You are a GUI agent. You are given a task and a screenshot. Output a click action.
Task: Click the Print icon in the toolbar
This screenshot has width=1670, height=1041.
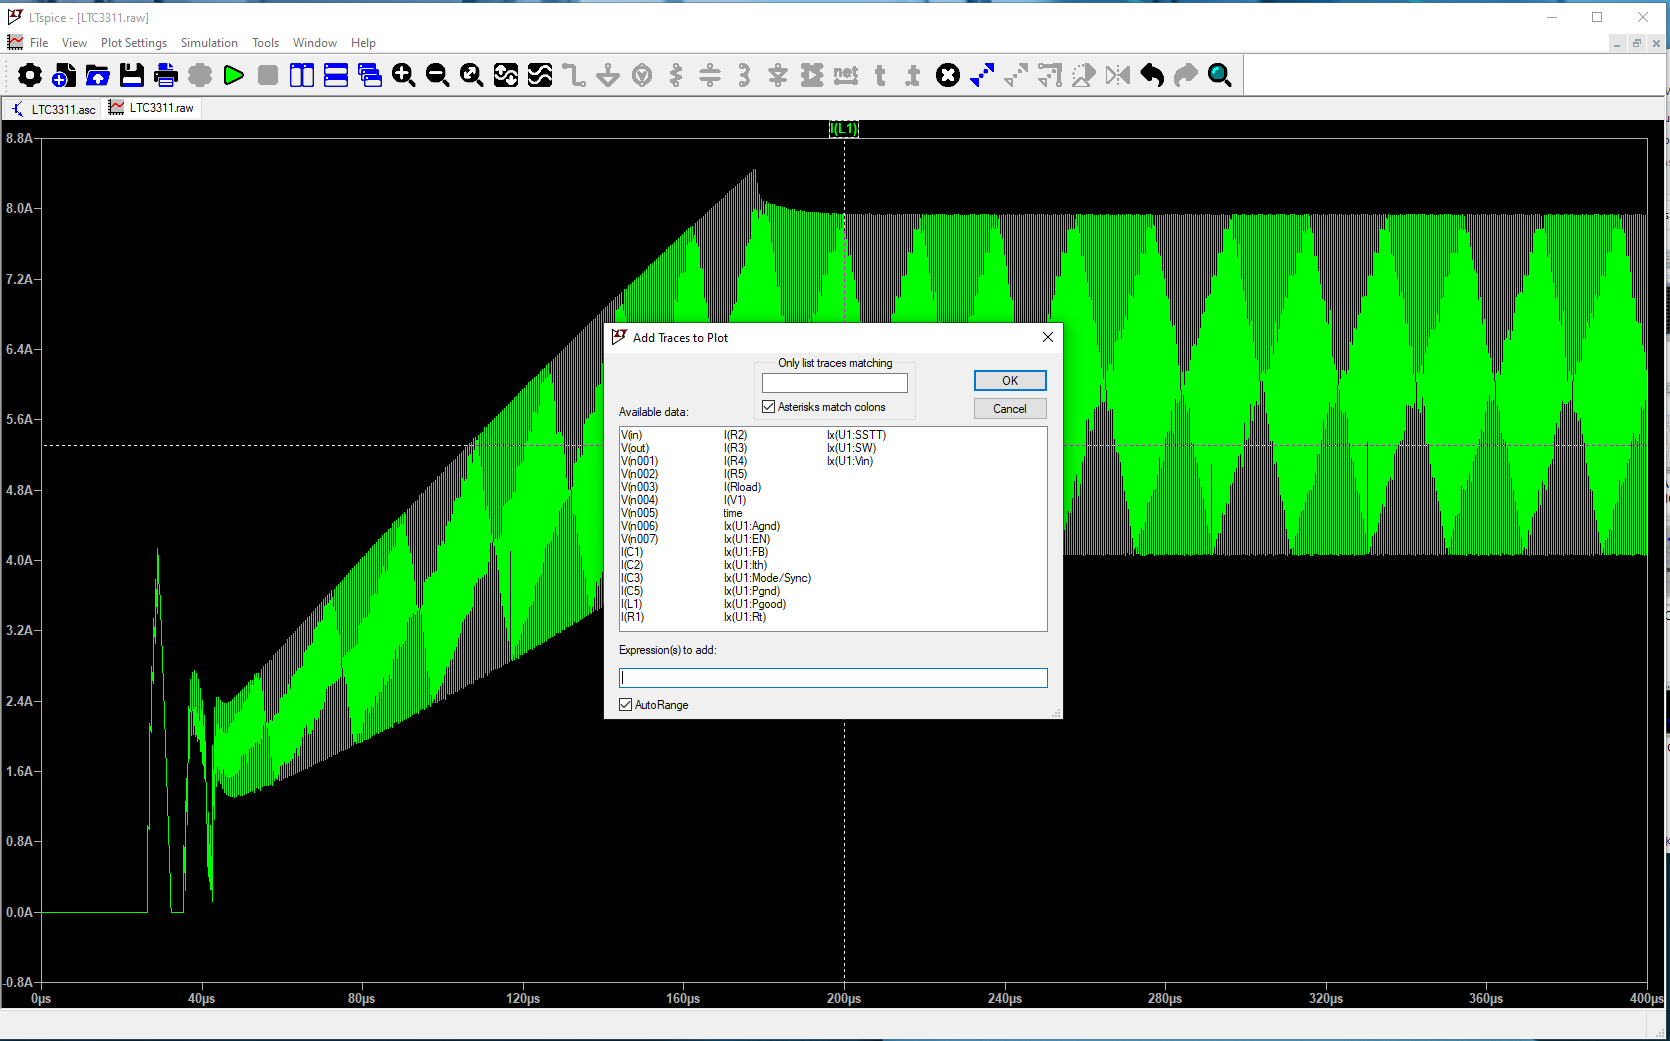pos(166,75)
